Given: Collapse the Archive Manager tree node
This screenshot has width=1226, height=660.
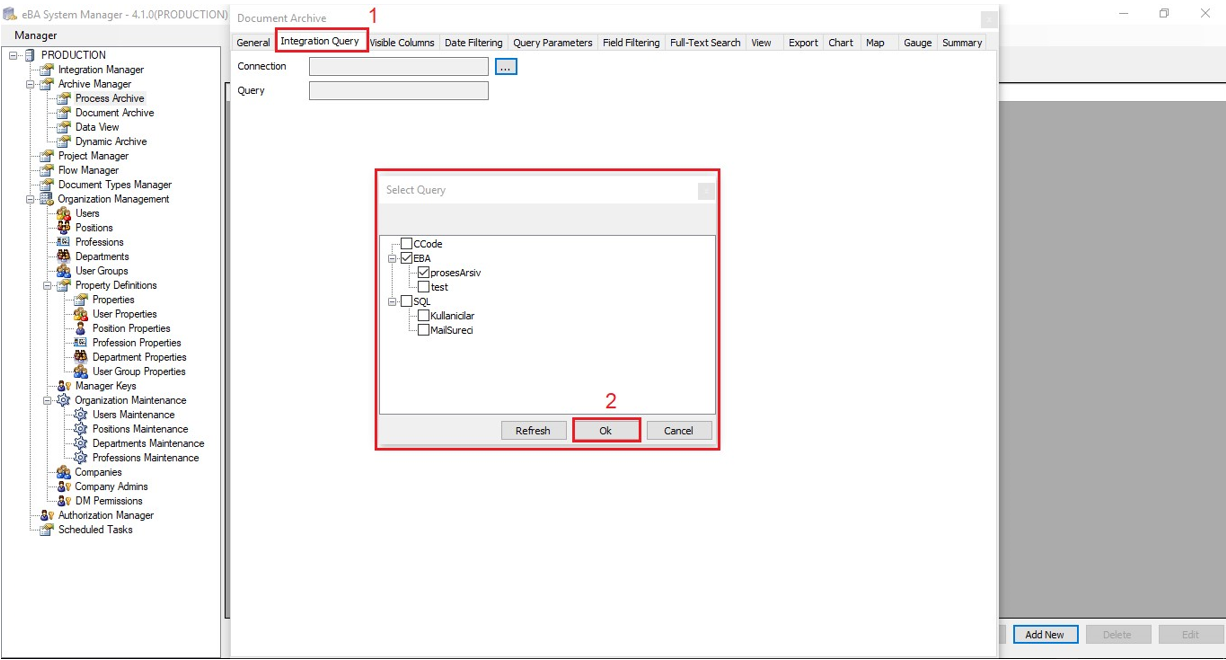Looking at the screenshot, I should pos(31,84).
